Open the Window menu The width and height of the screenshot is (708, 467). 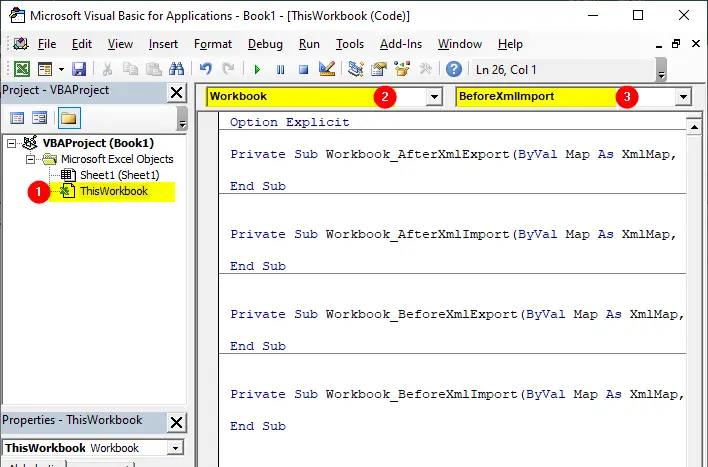click(460, 44)
